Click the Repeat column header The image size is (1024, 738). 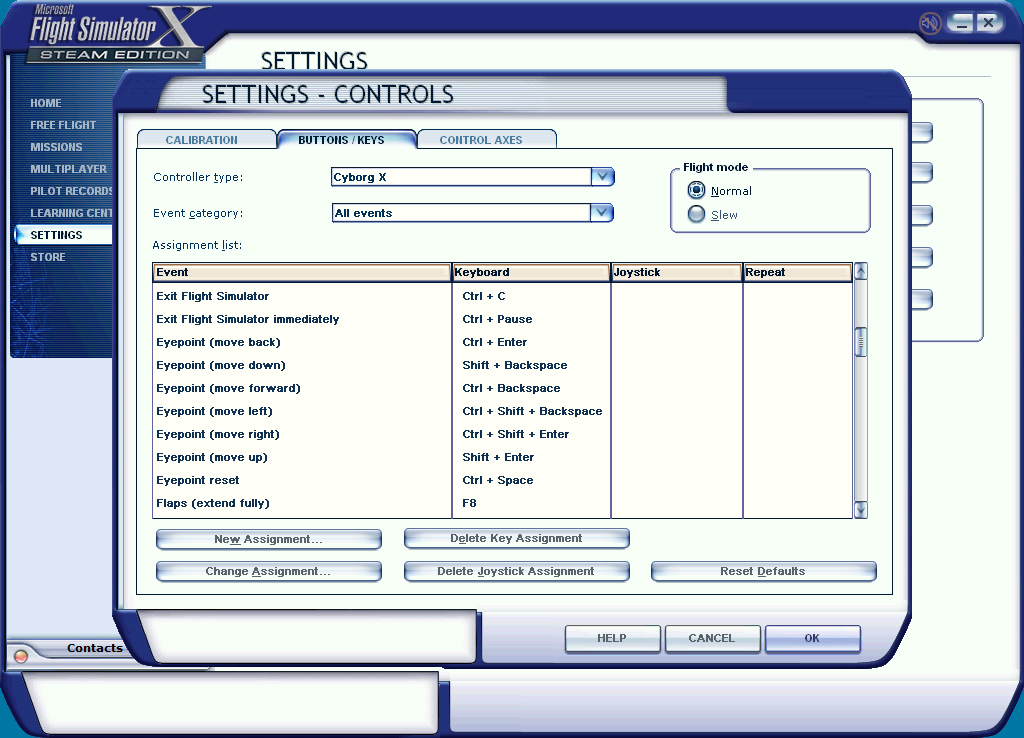(x=798, y=272)
